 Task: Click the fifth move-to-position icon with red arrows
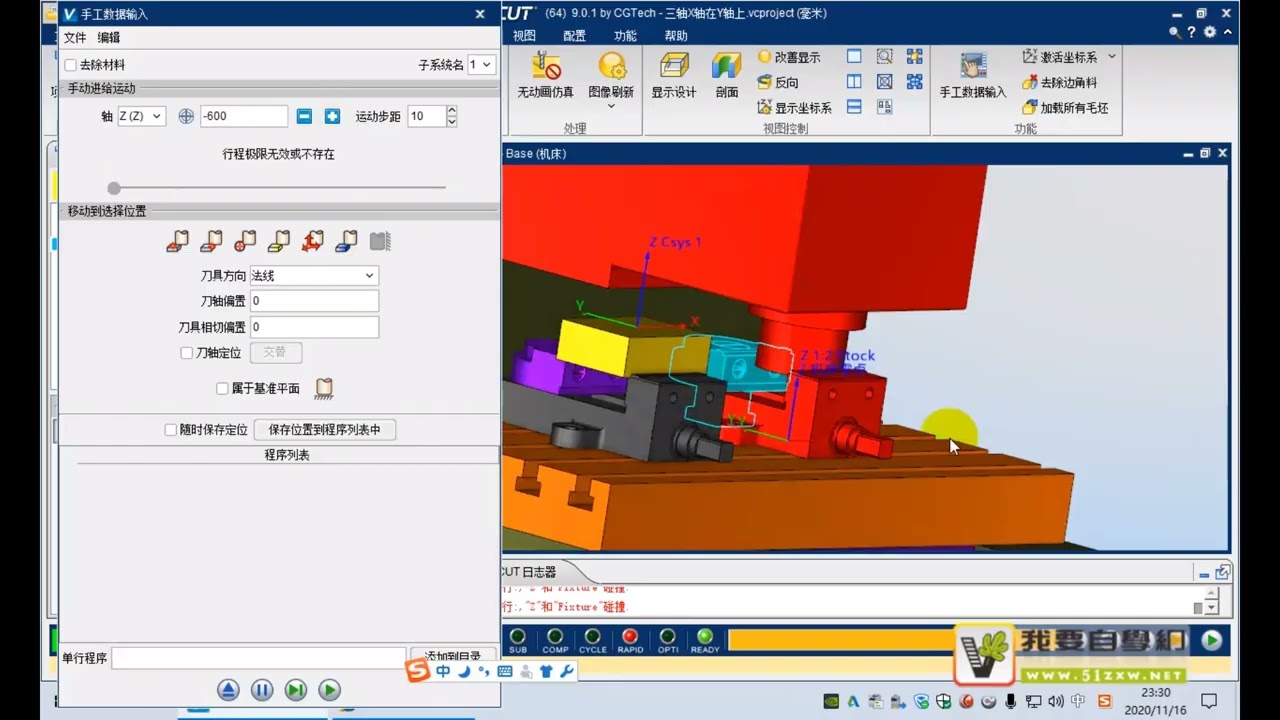click(313, 241)
